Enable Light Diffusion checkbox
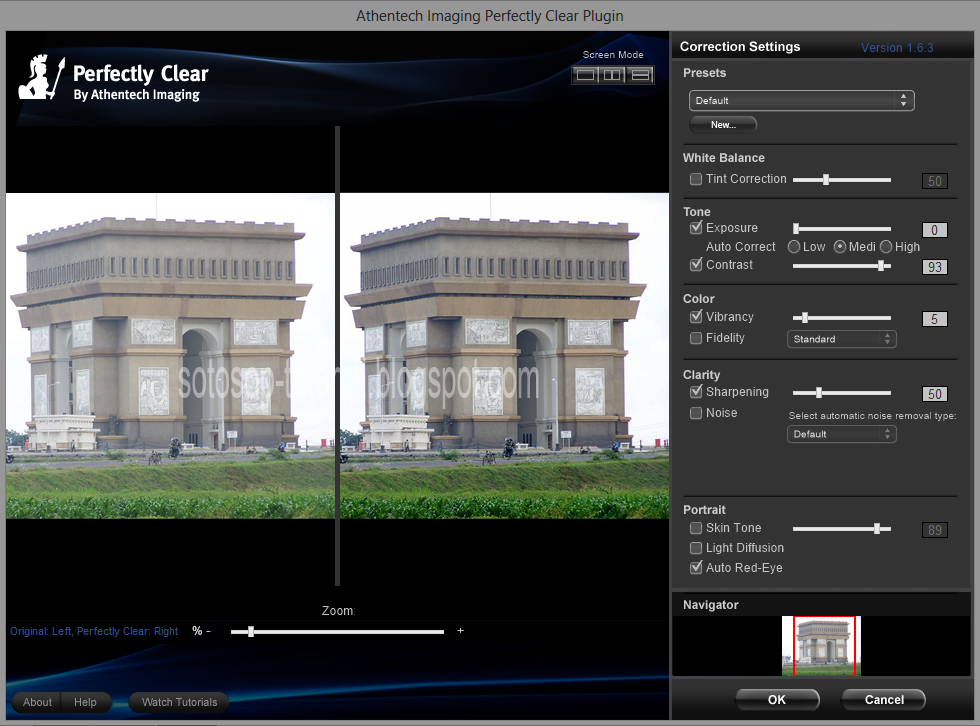This screenshot has width=980, height=726. [696, 548]
